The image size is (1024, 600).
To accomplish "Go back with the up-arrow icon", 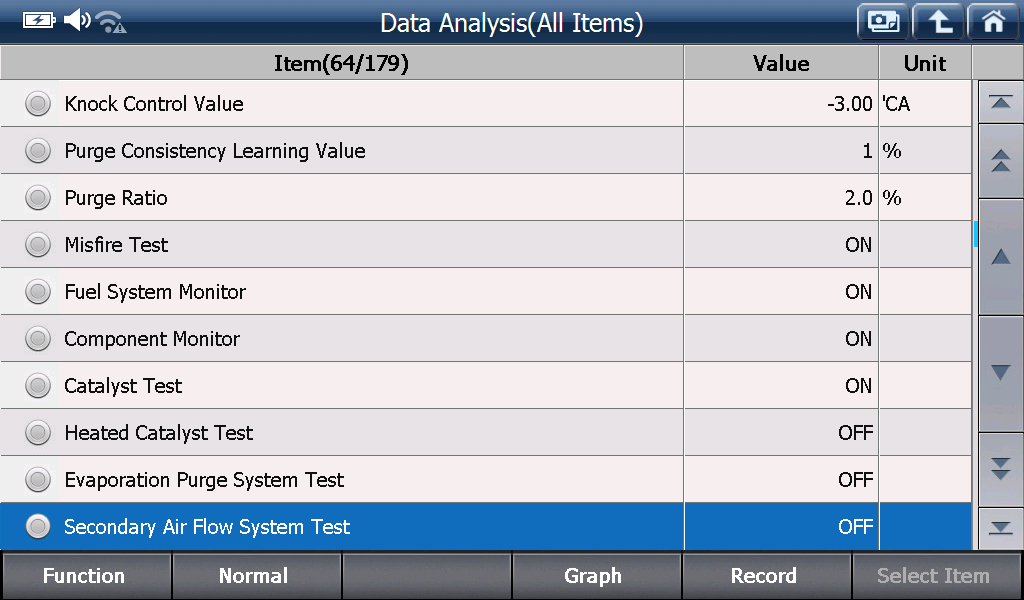I will [938, 22].
